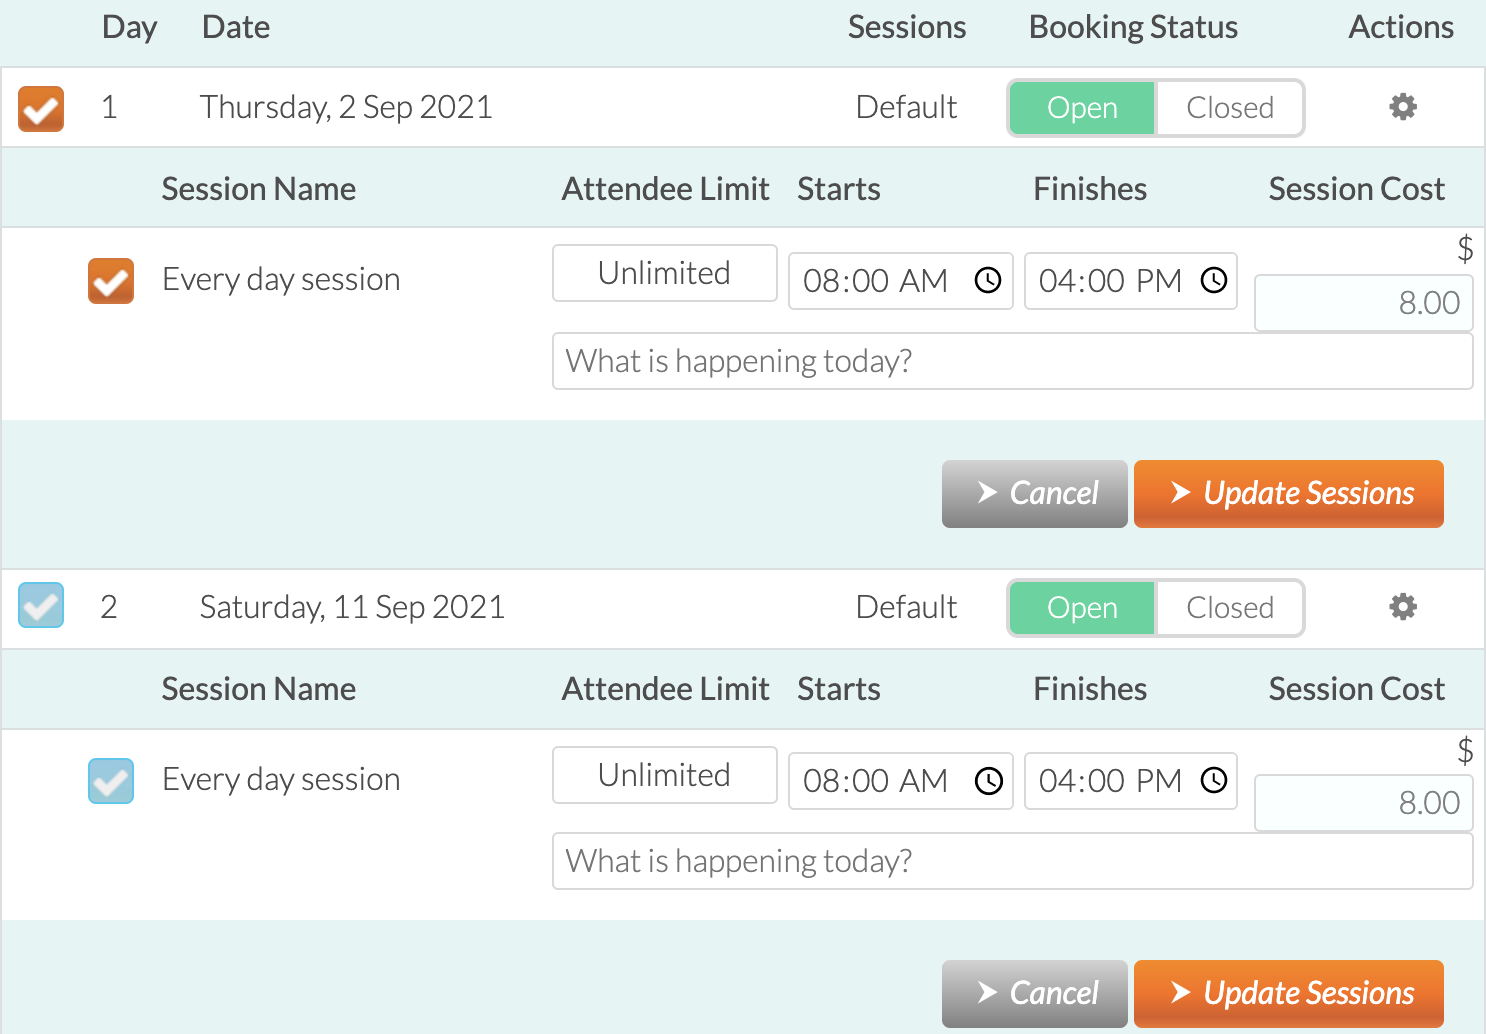The width and height of the screenshot is (1486, 1034).
Task: Select Open booking status for Thursday
Action: coord(1082,108)
